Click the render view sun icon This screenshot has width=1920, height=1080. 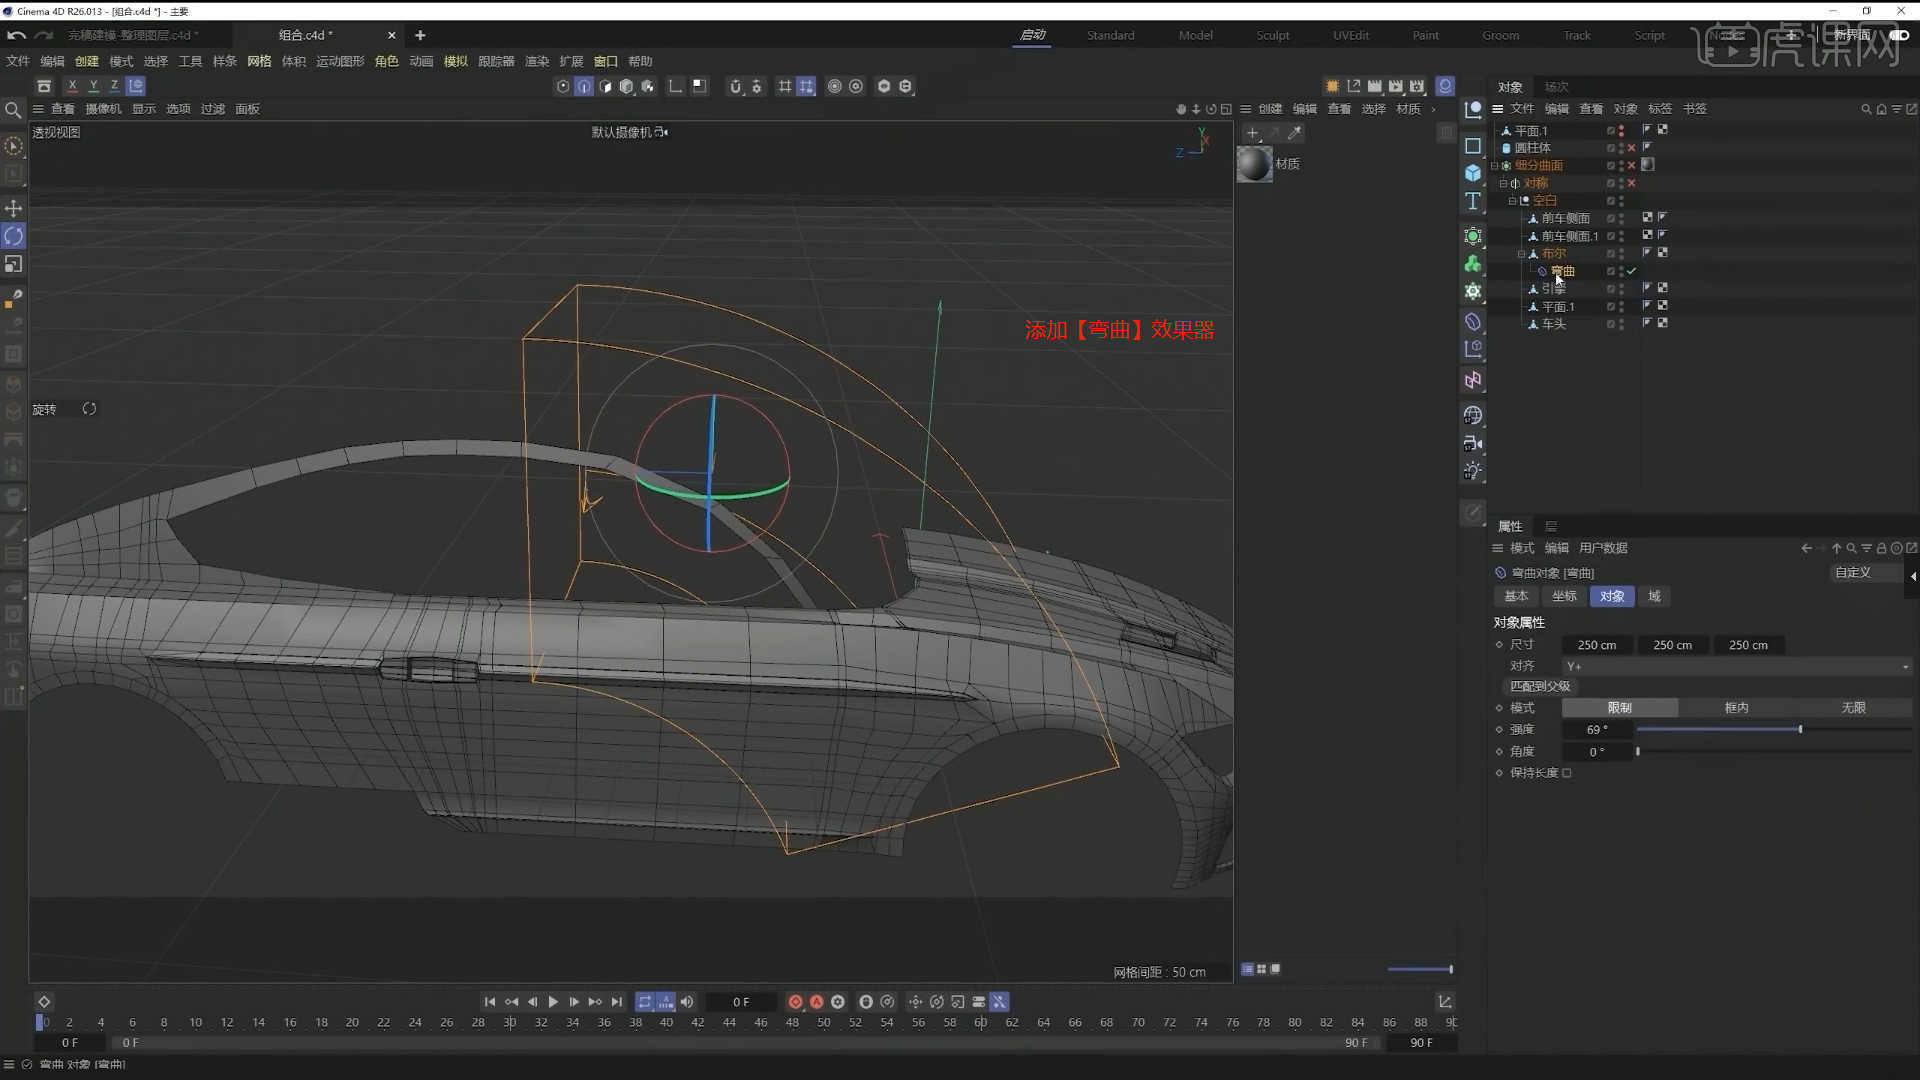(1332, 86)
